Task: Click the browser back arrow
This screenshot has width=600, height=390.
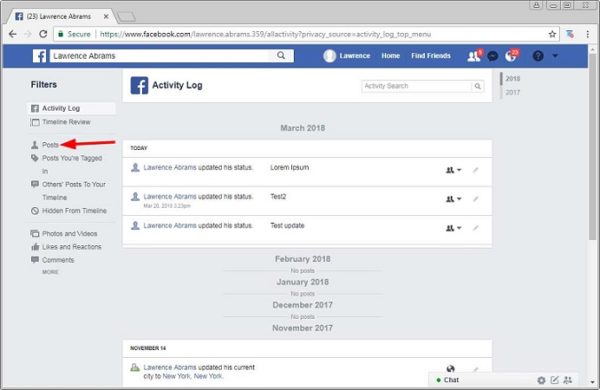Action: 13,34
